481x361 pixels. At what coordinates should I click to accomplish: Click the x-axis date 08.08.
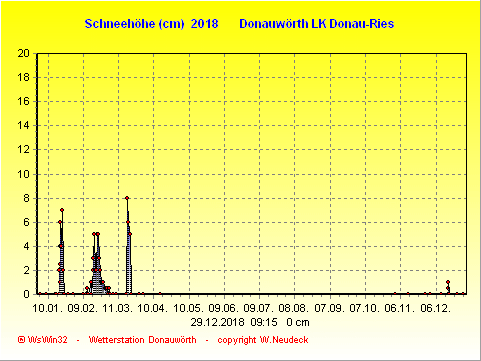click(x=294, y=308)
